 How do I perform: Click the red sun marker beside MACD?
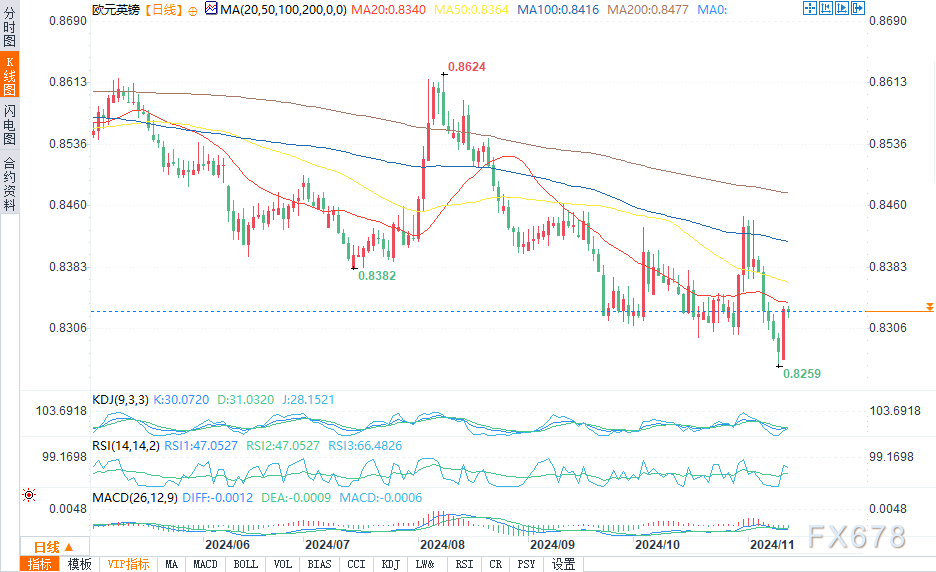pos(29,495)
